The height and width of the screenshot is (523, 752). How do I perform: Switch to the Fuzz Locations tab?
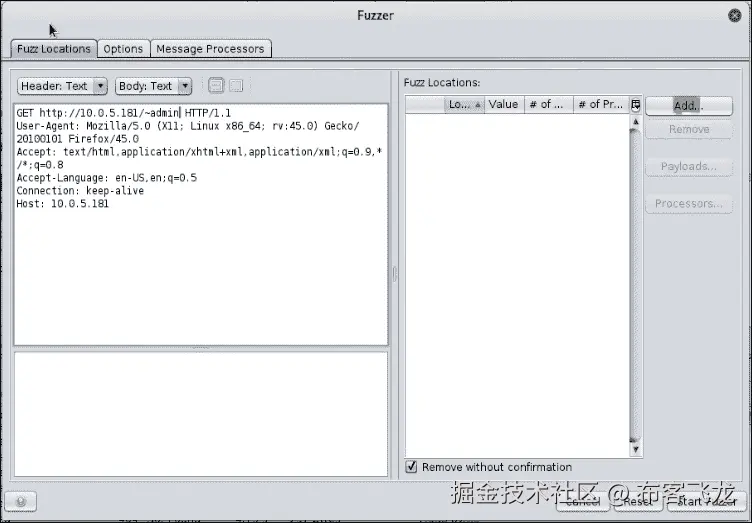click(54, 49)
